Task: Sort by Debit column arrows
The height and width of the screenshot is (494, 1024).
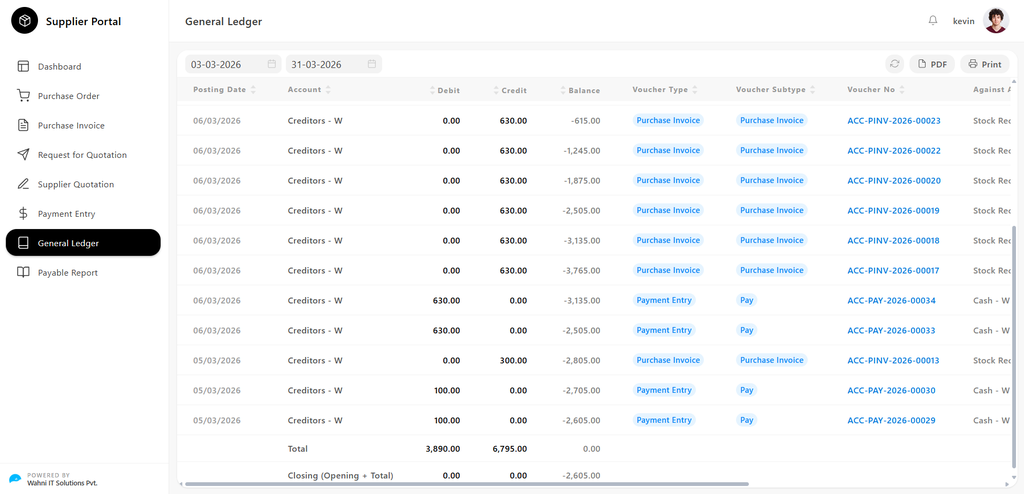Action: pyautogui.click(x=432, y=91)
